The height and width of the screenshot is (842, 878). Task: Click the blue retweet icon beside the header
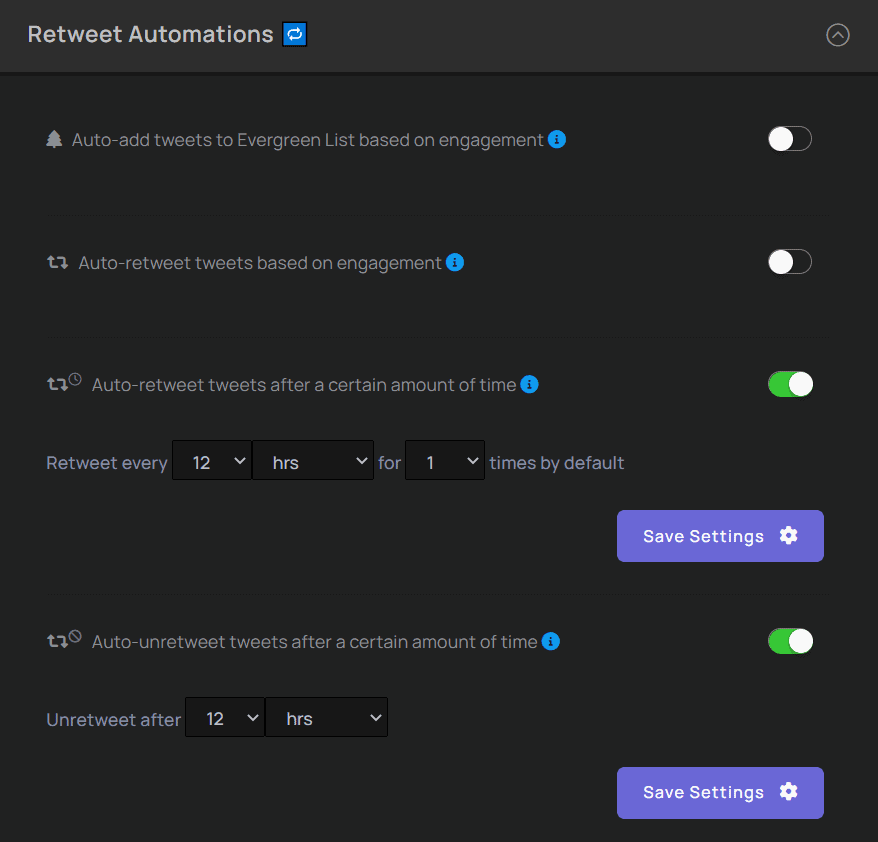coord(294,34)
